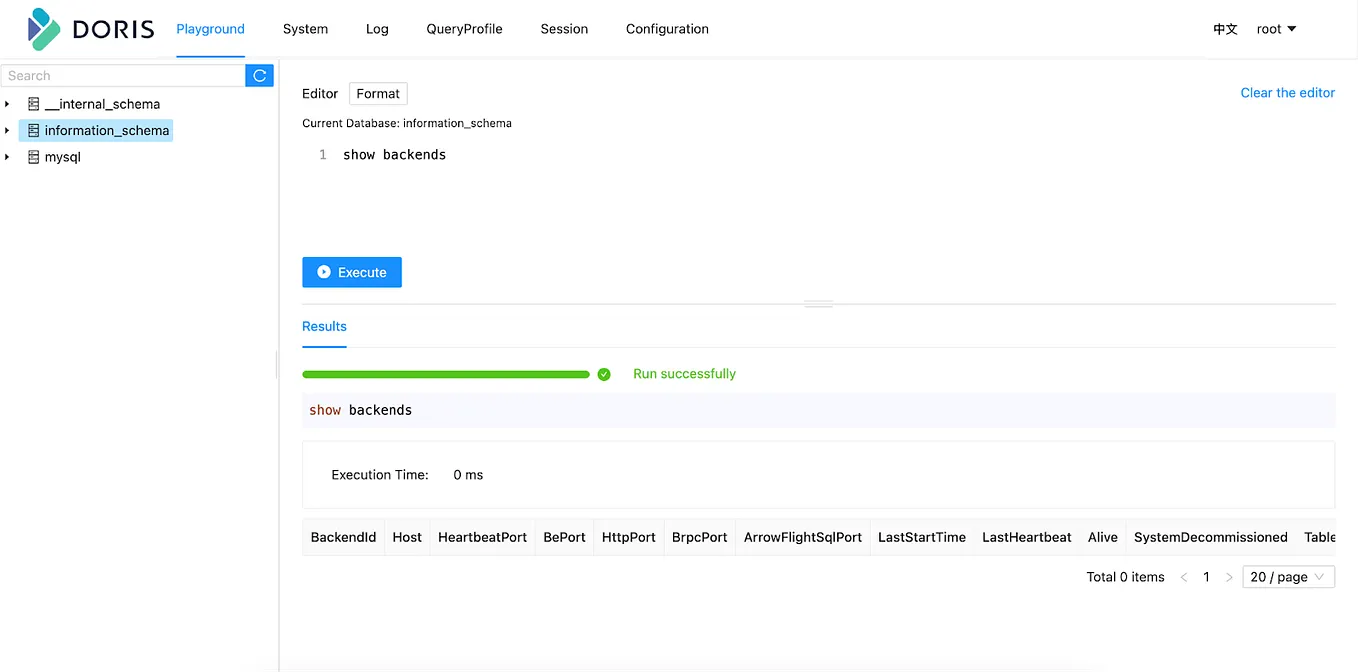Select the Results tab
The image size is (1358, 672).
coord(324,326)
